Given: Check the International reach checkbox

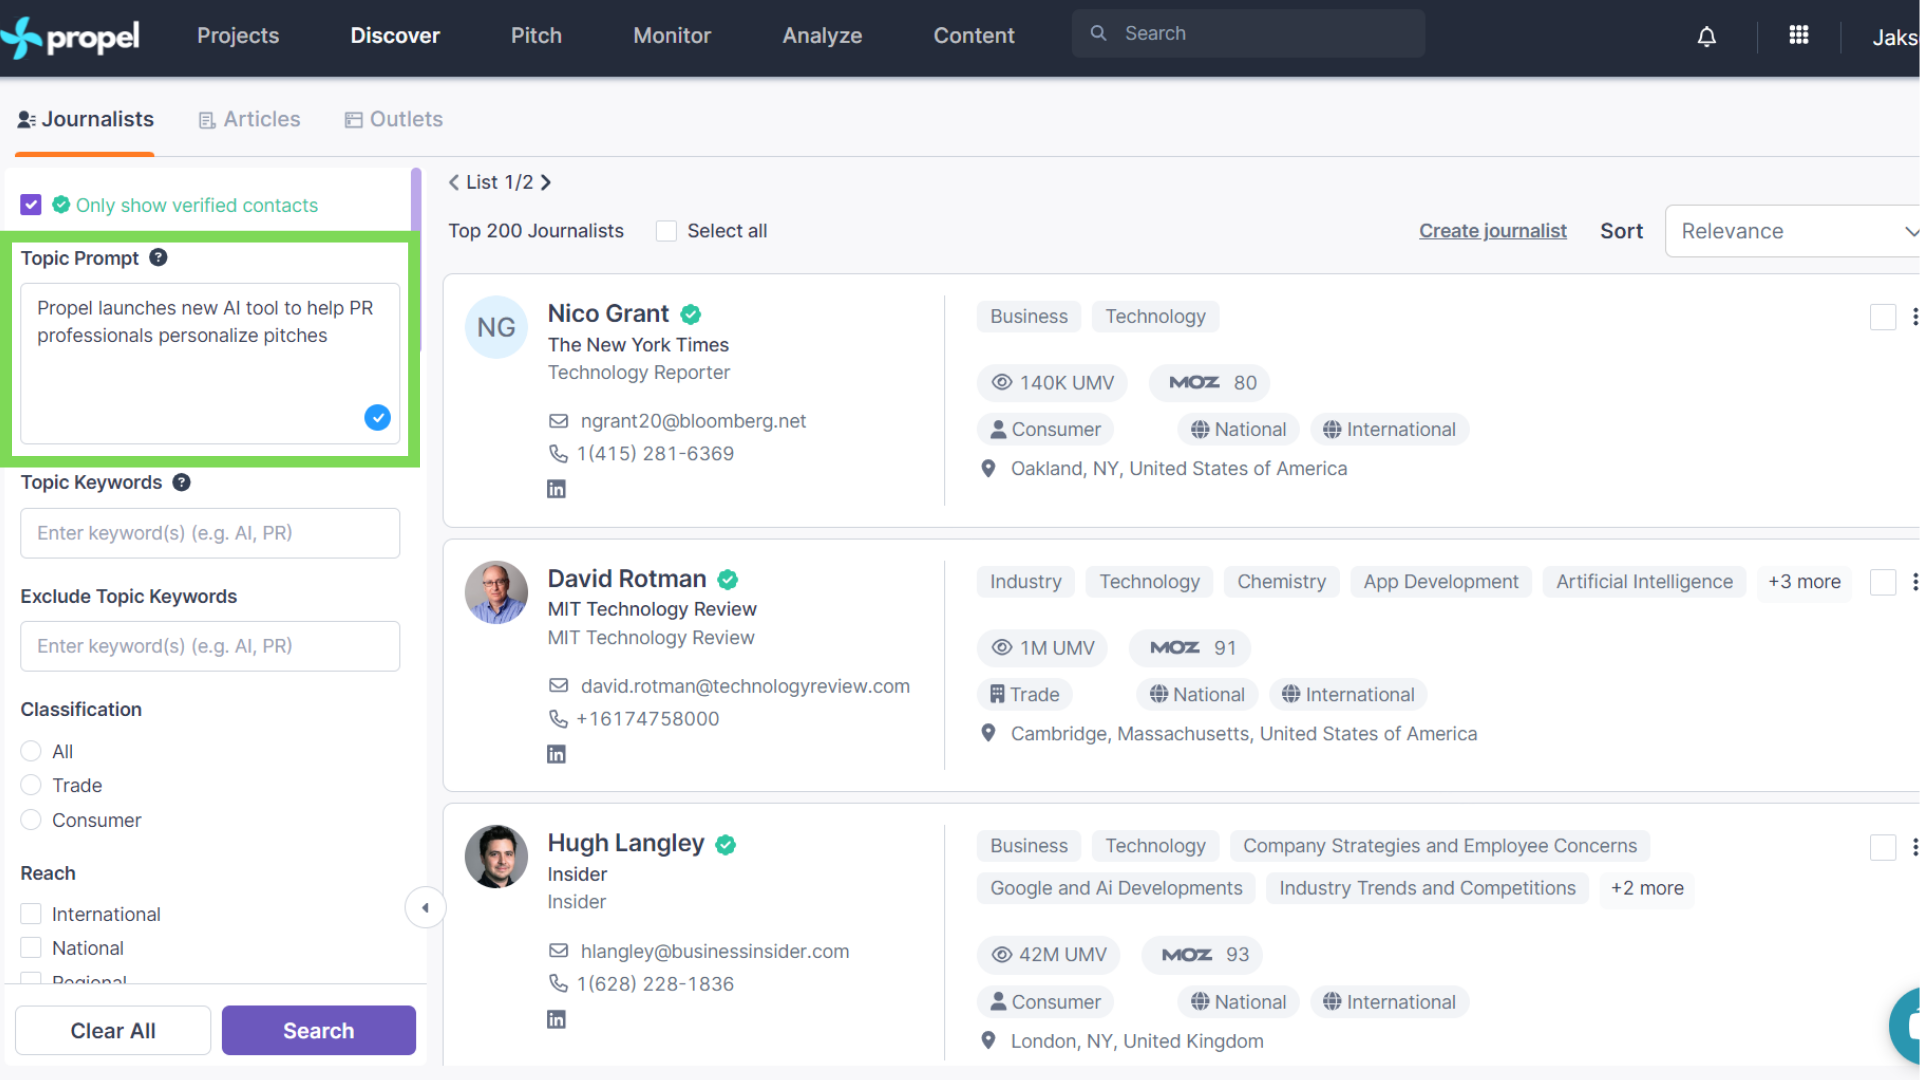Looking at the screenshot, I should click(x=31, y=914).
